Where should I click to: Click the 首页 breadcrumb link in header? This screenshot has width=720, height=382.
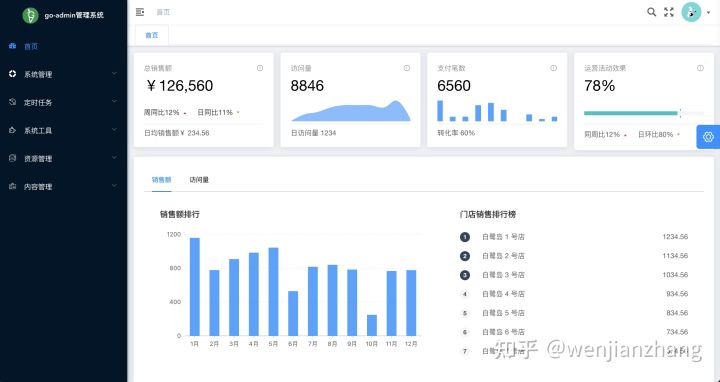pyautogui.click(x=163, y=12)
